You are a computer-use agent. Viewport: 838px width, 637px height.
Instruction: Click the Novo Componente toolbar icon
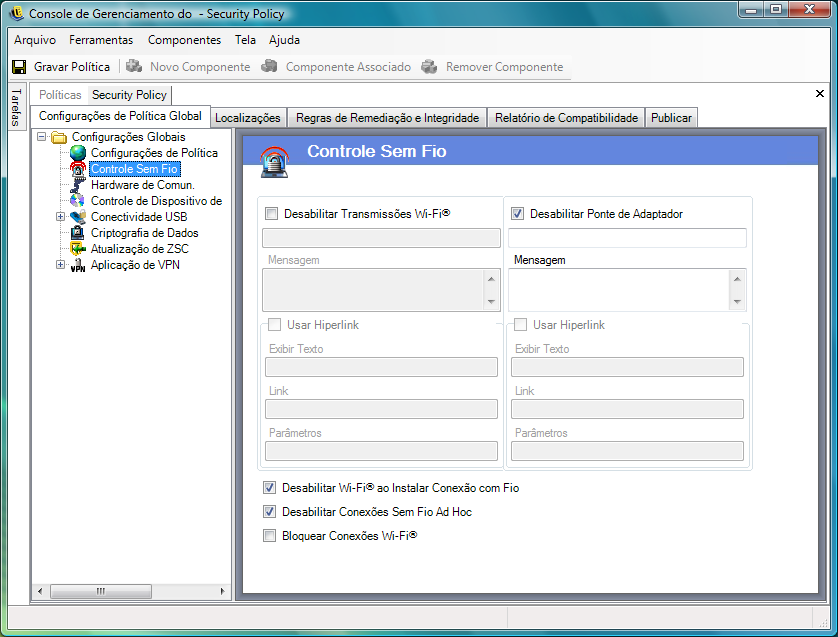click(x=134, y=66)
